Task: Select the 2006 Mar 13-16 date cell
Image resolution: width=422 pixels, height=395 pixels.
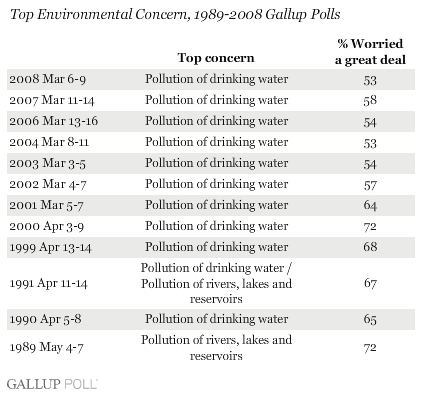Action: pos(54,121)
